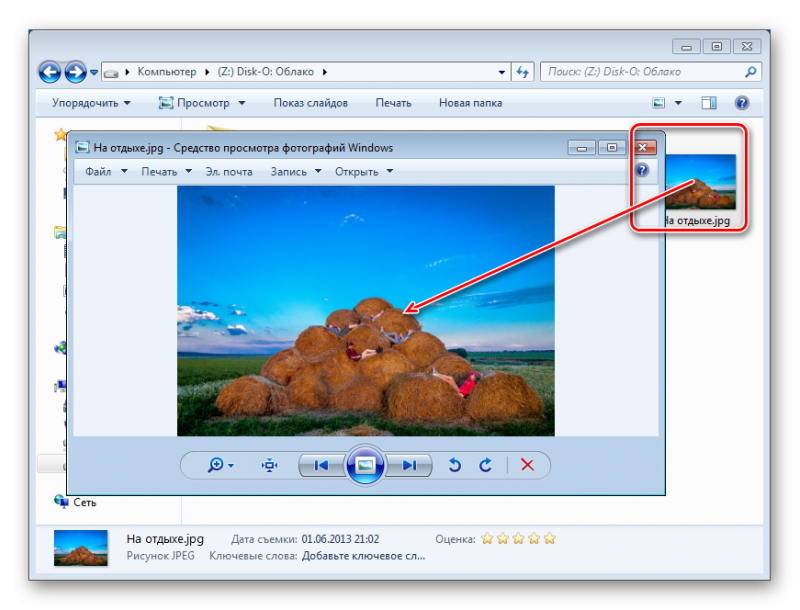Click drive icon in address bar

tap(111, 73)
